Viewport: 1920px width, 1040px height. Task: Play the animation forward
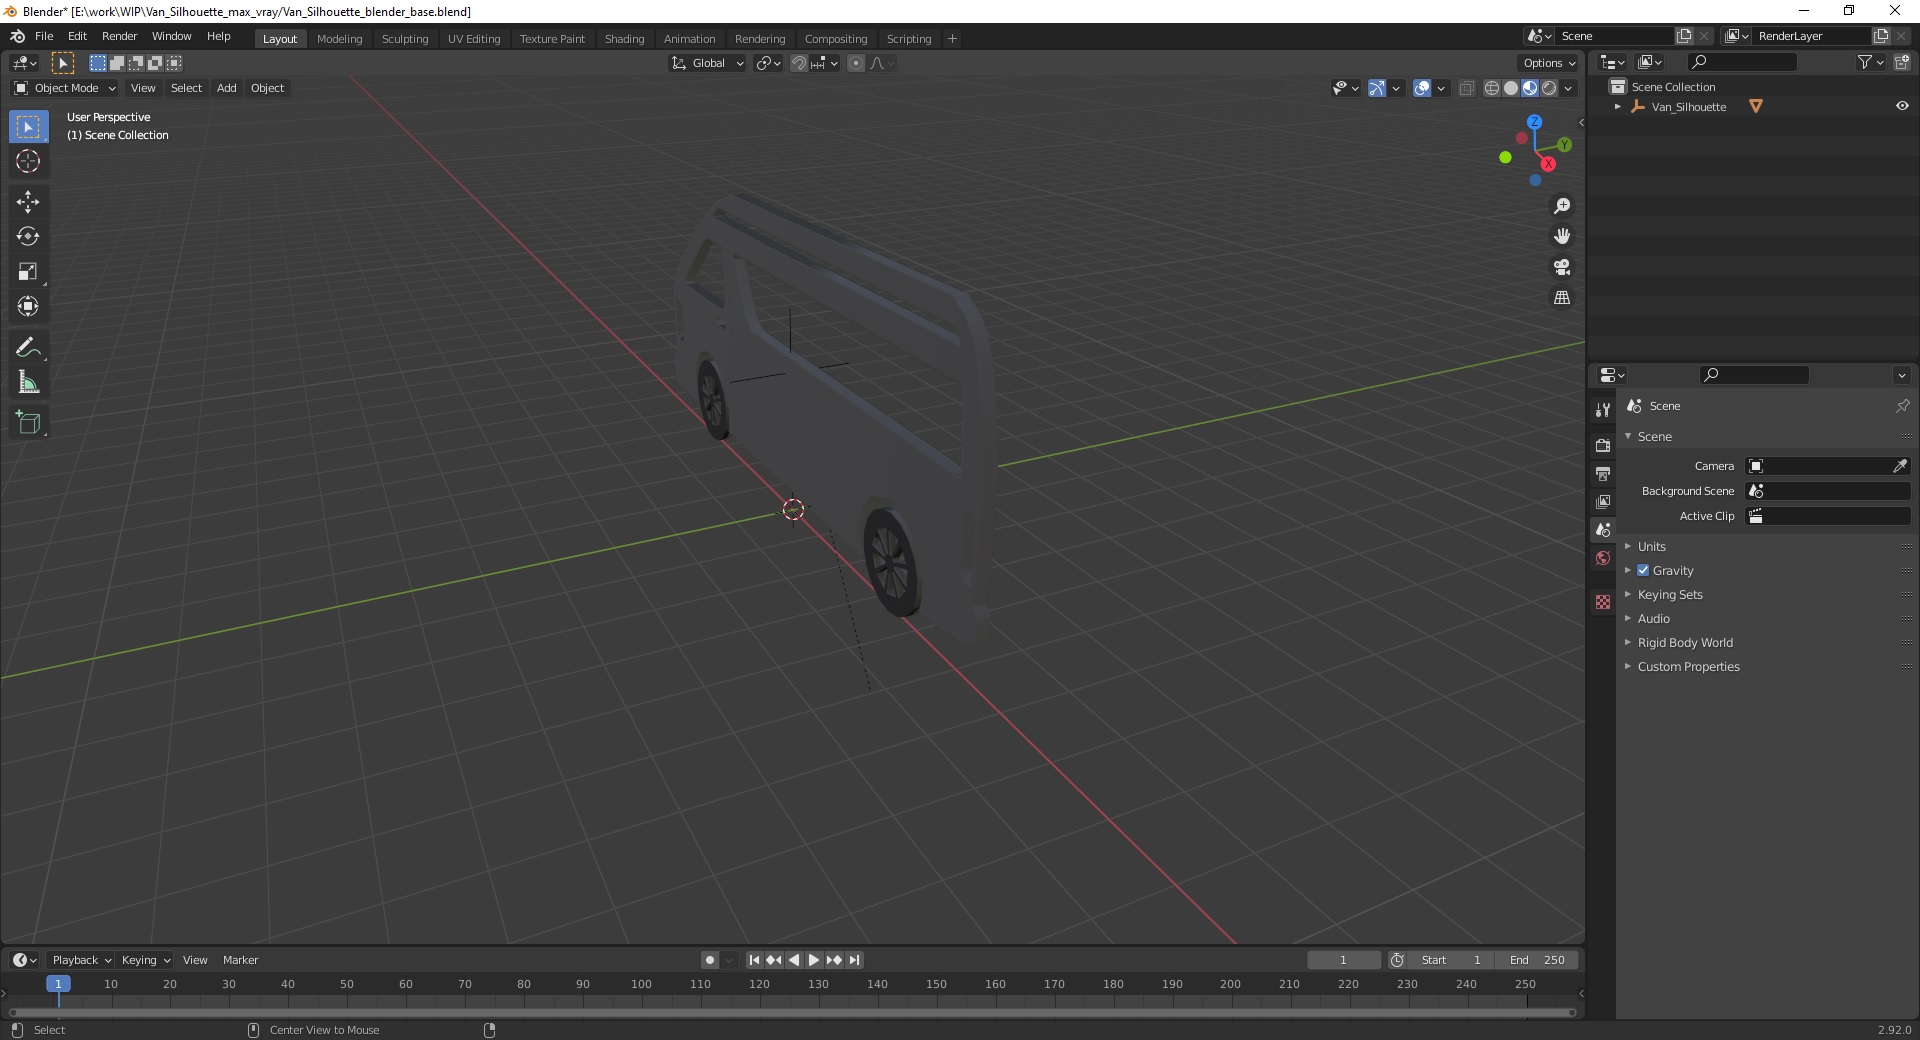coord(814,960)
